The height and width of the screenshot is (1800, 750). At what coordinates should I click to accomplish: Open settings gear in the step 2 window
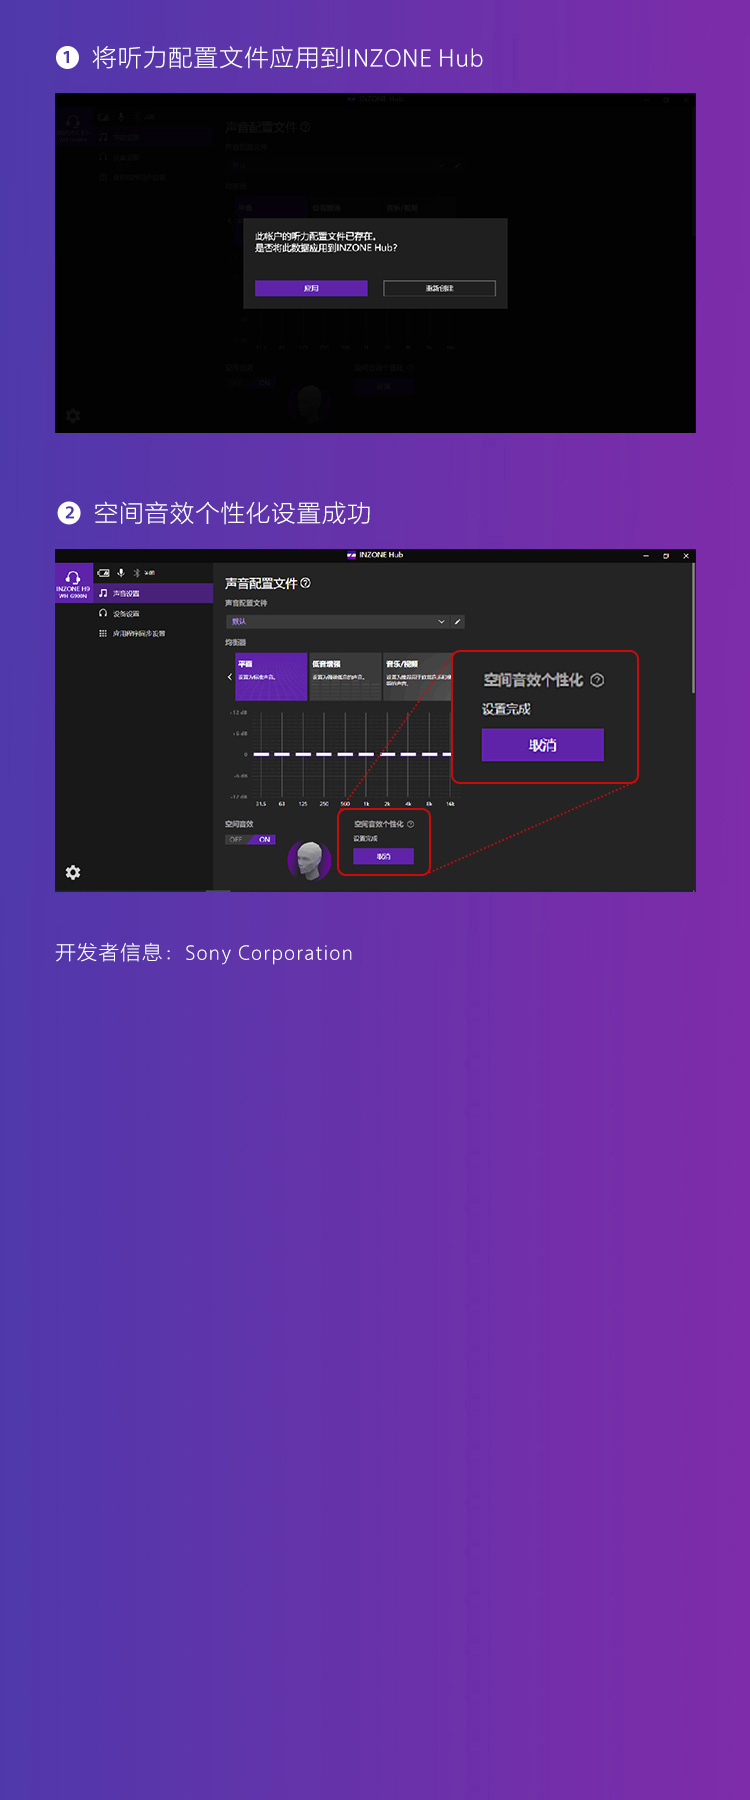coord(73,873)
